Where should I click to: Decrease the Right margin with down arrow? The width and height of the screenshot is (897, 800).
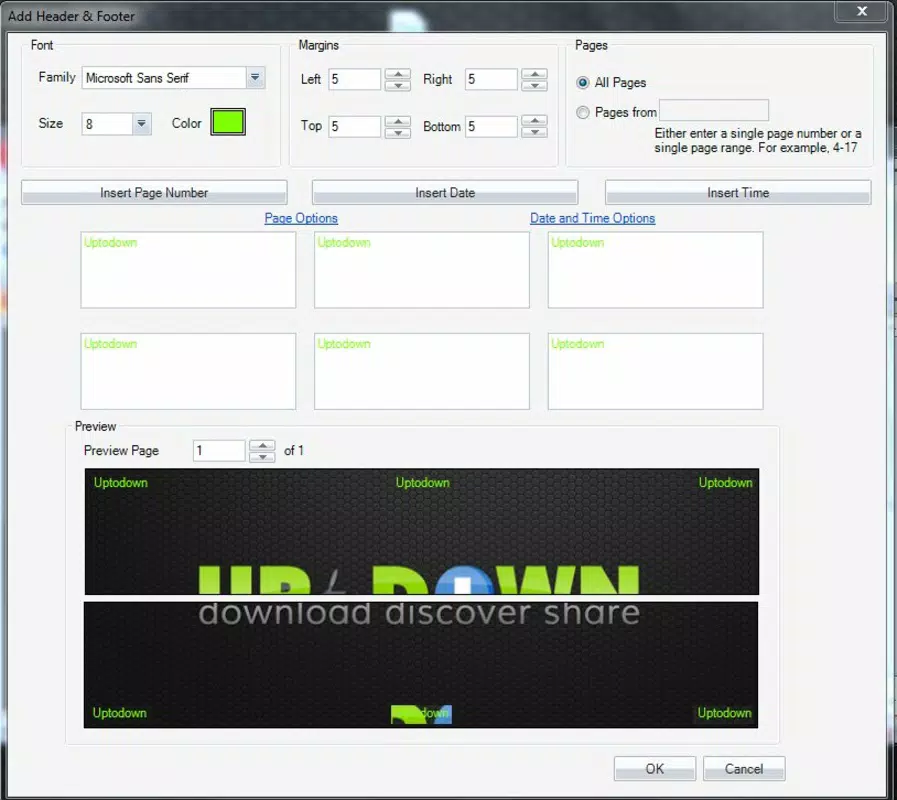click(x=534, y=85)
